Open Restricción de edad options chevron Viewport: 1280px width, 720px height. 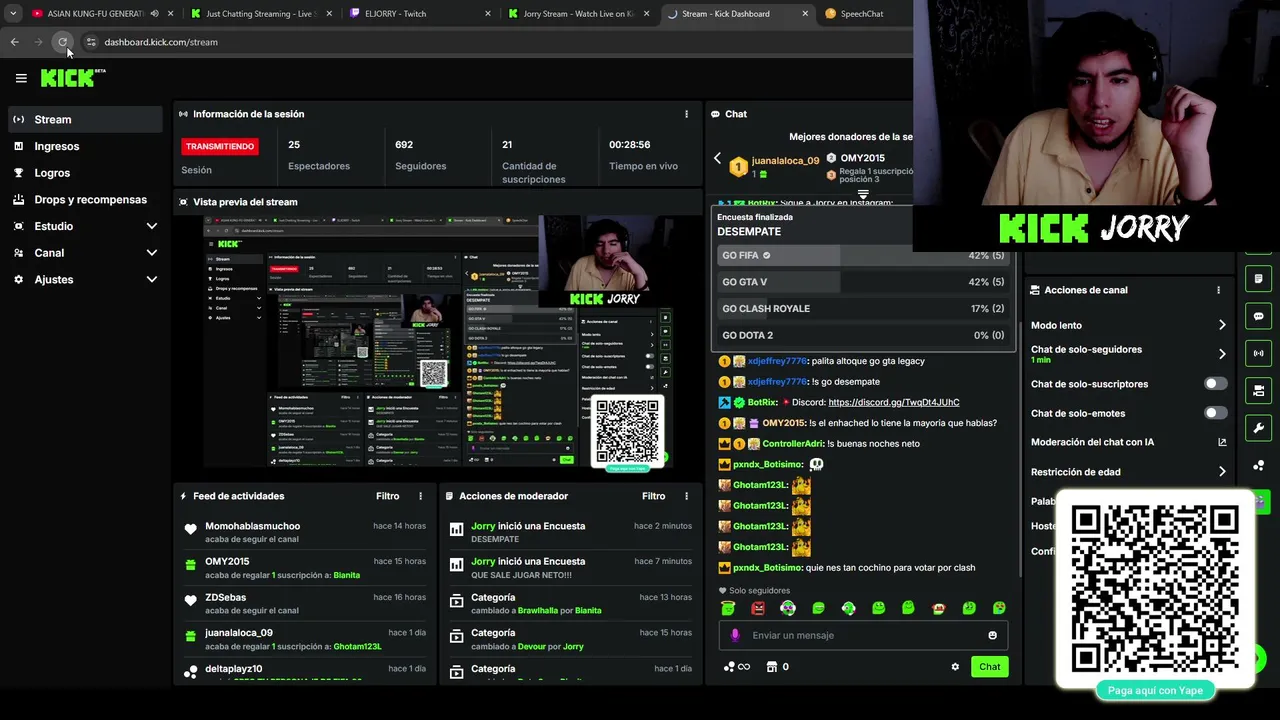(x=1222, y=472)
